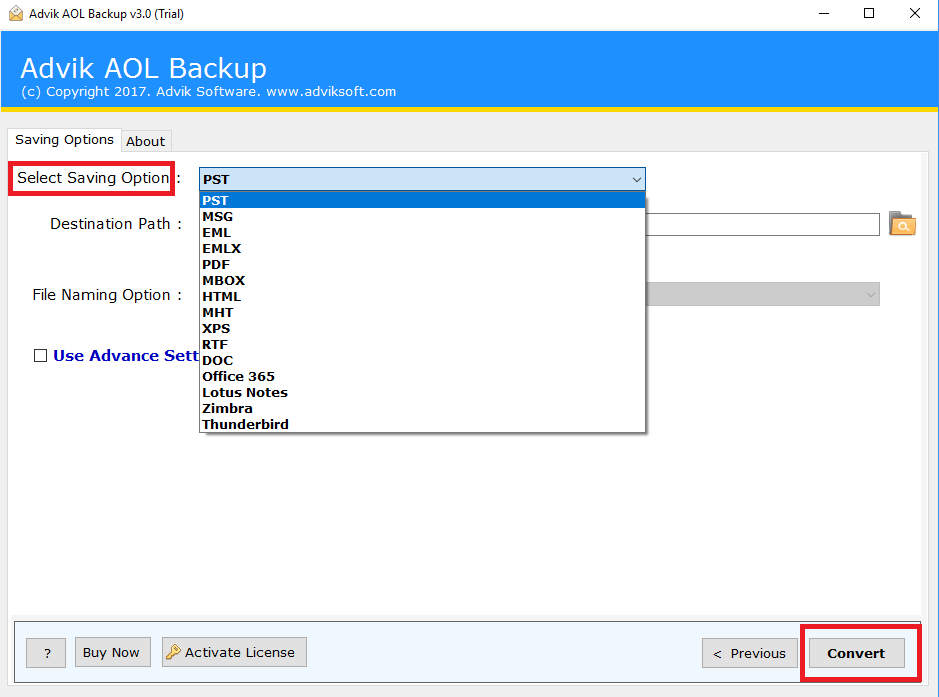
Task: Click the Convert button
Action: (856, 653)
